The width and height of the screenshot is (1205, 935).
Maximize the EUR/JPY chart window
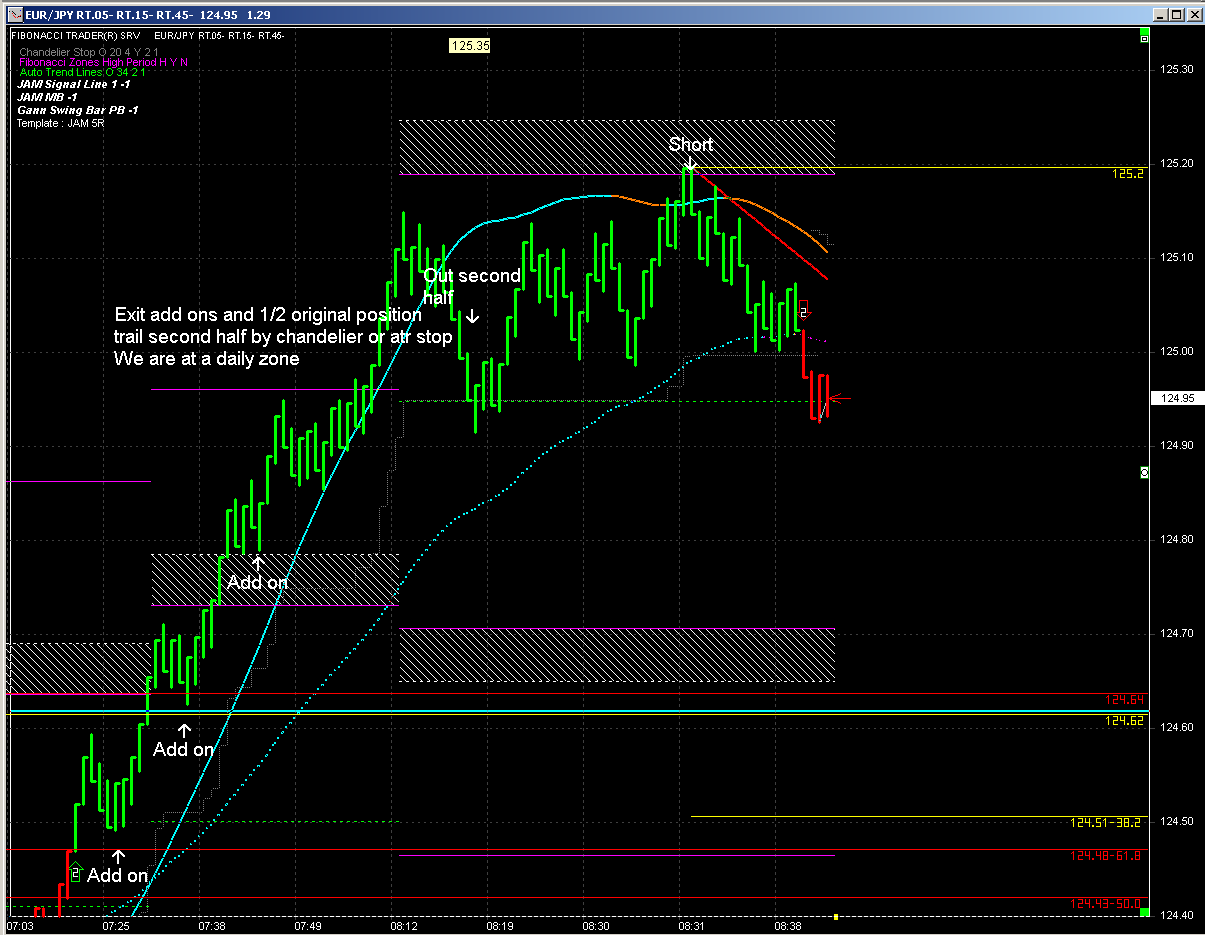click(1175, 14)
